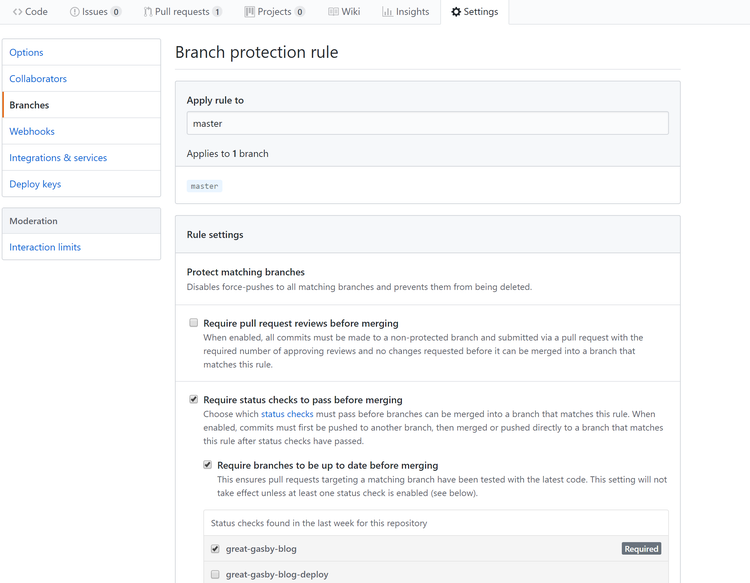Go to the Pull requests tab

click(x=182, y=12)
